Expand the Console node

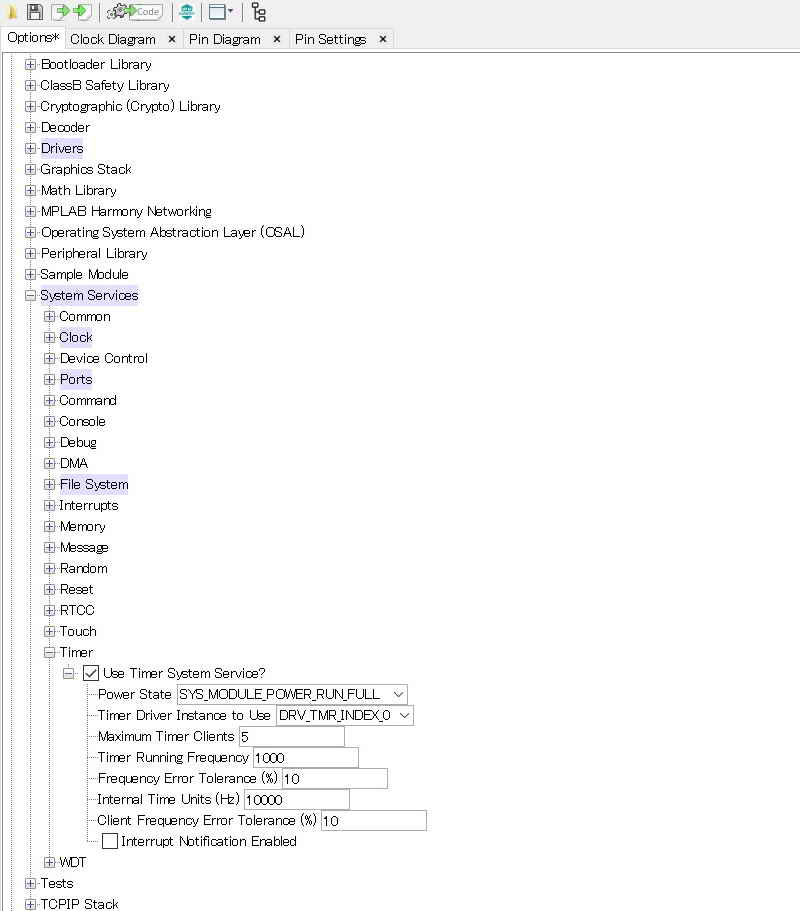(49, 421)
